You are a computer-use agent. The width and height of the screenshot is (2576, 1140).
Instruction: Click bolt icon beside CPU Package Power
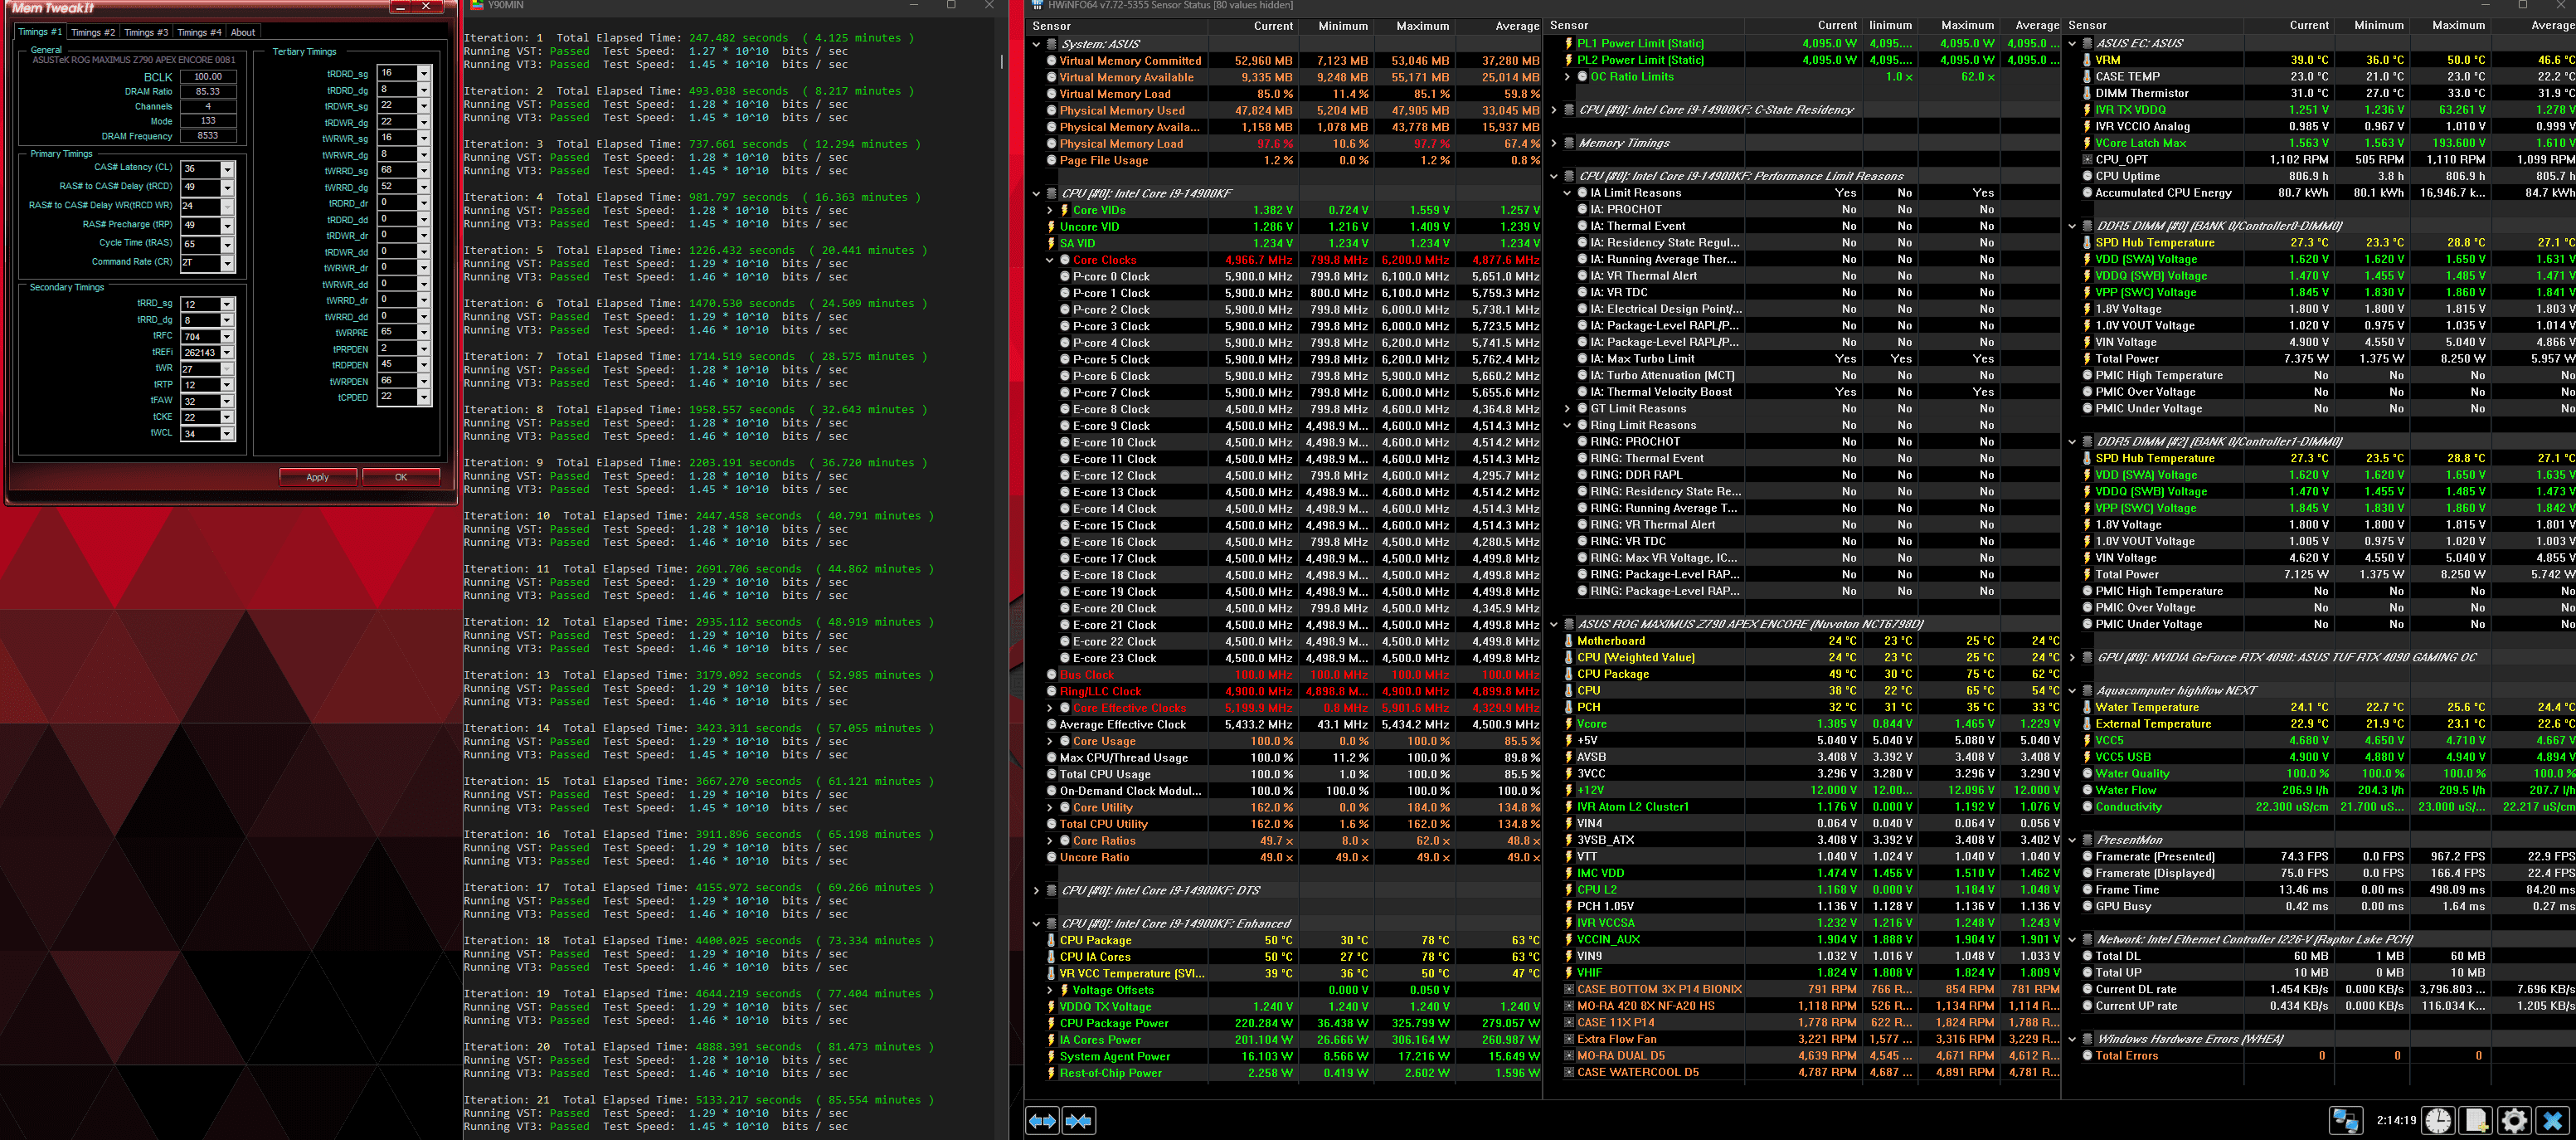(1051, 1023)
